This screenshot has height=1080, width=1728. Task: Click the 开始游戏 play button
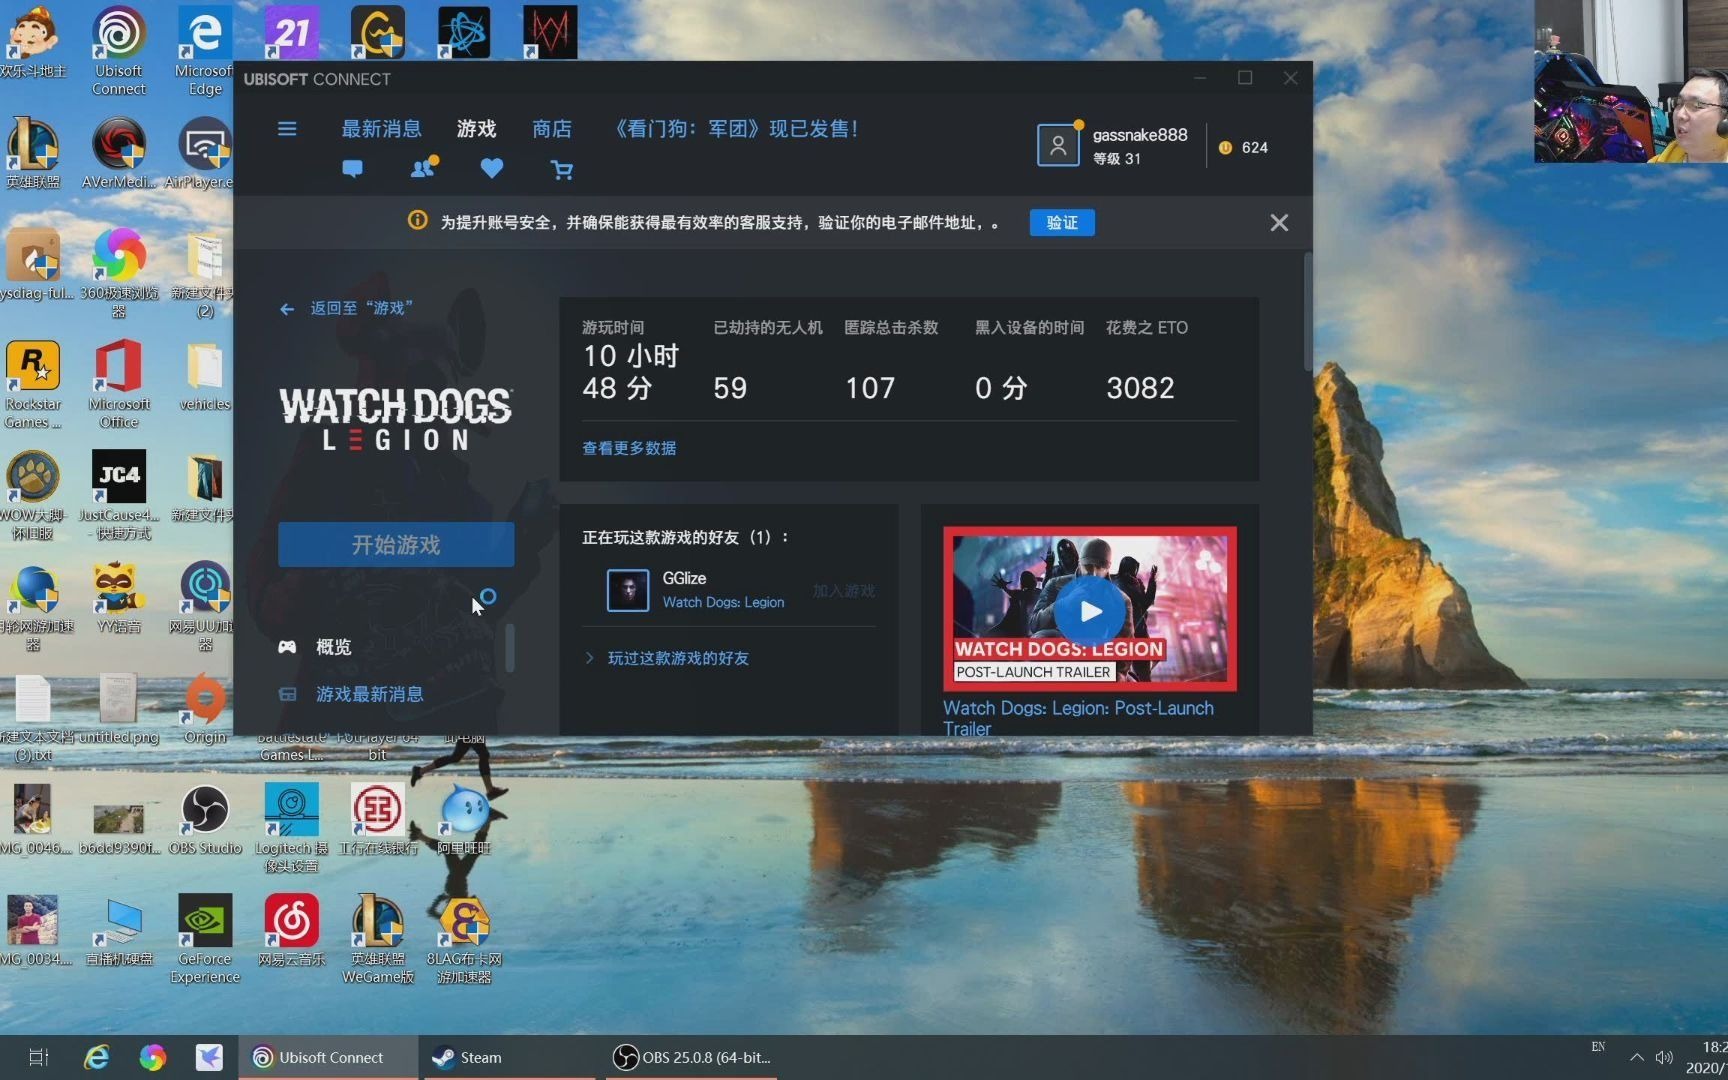[396, 545]
